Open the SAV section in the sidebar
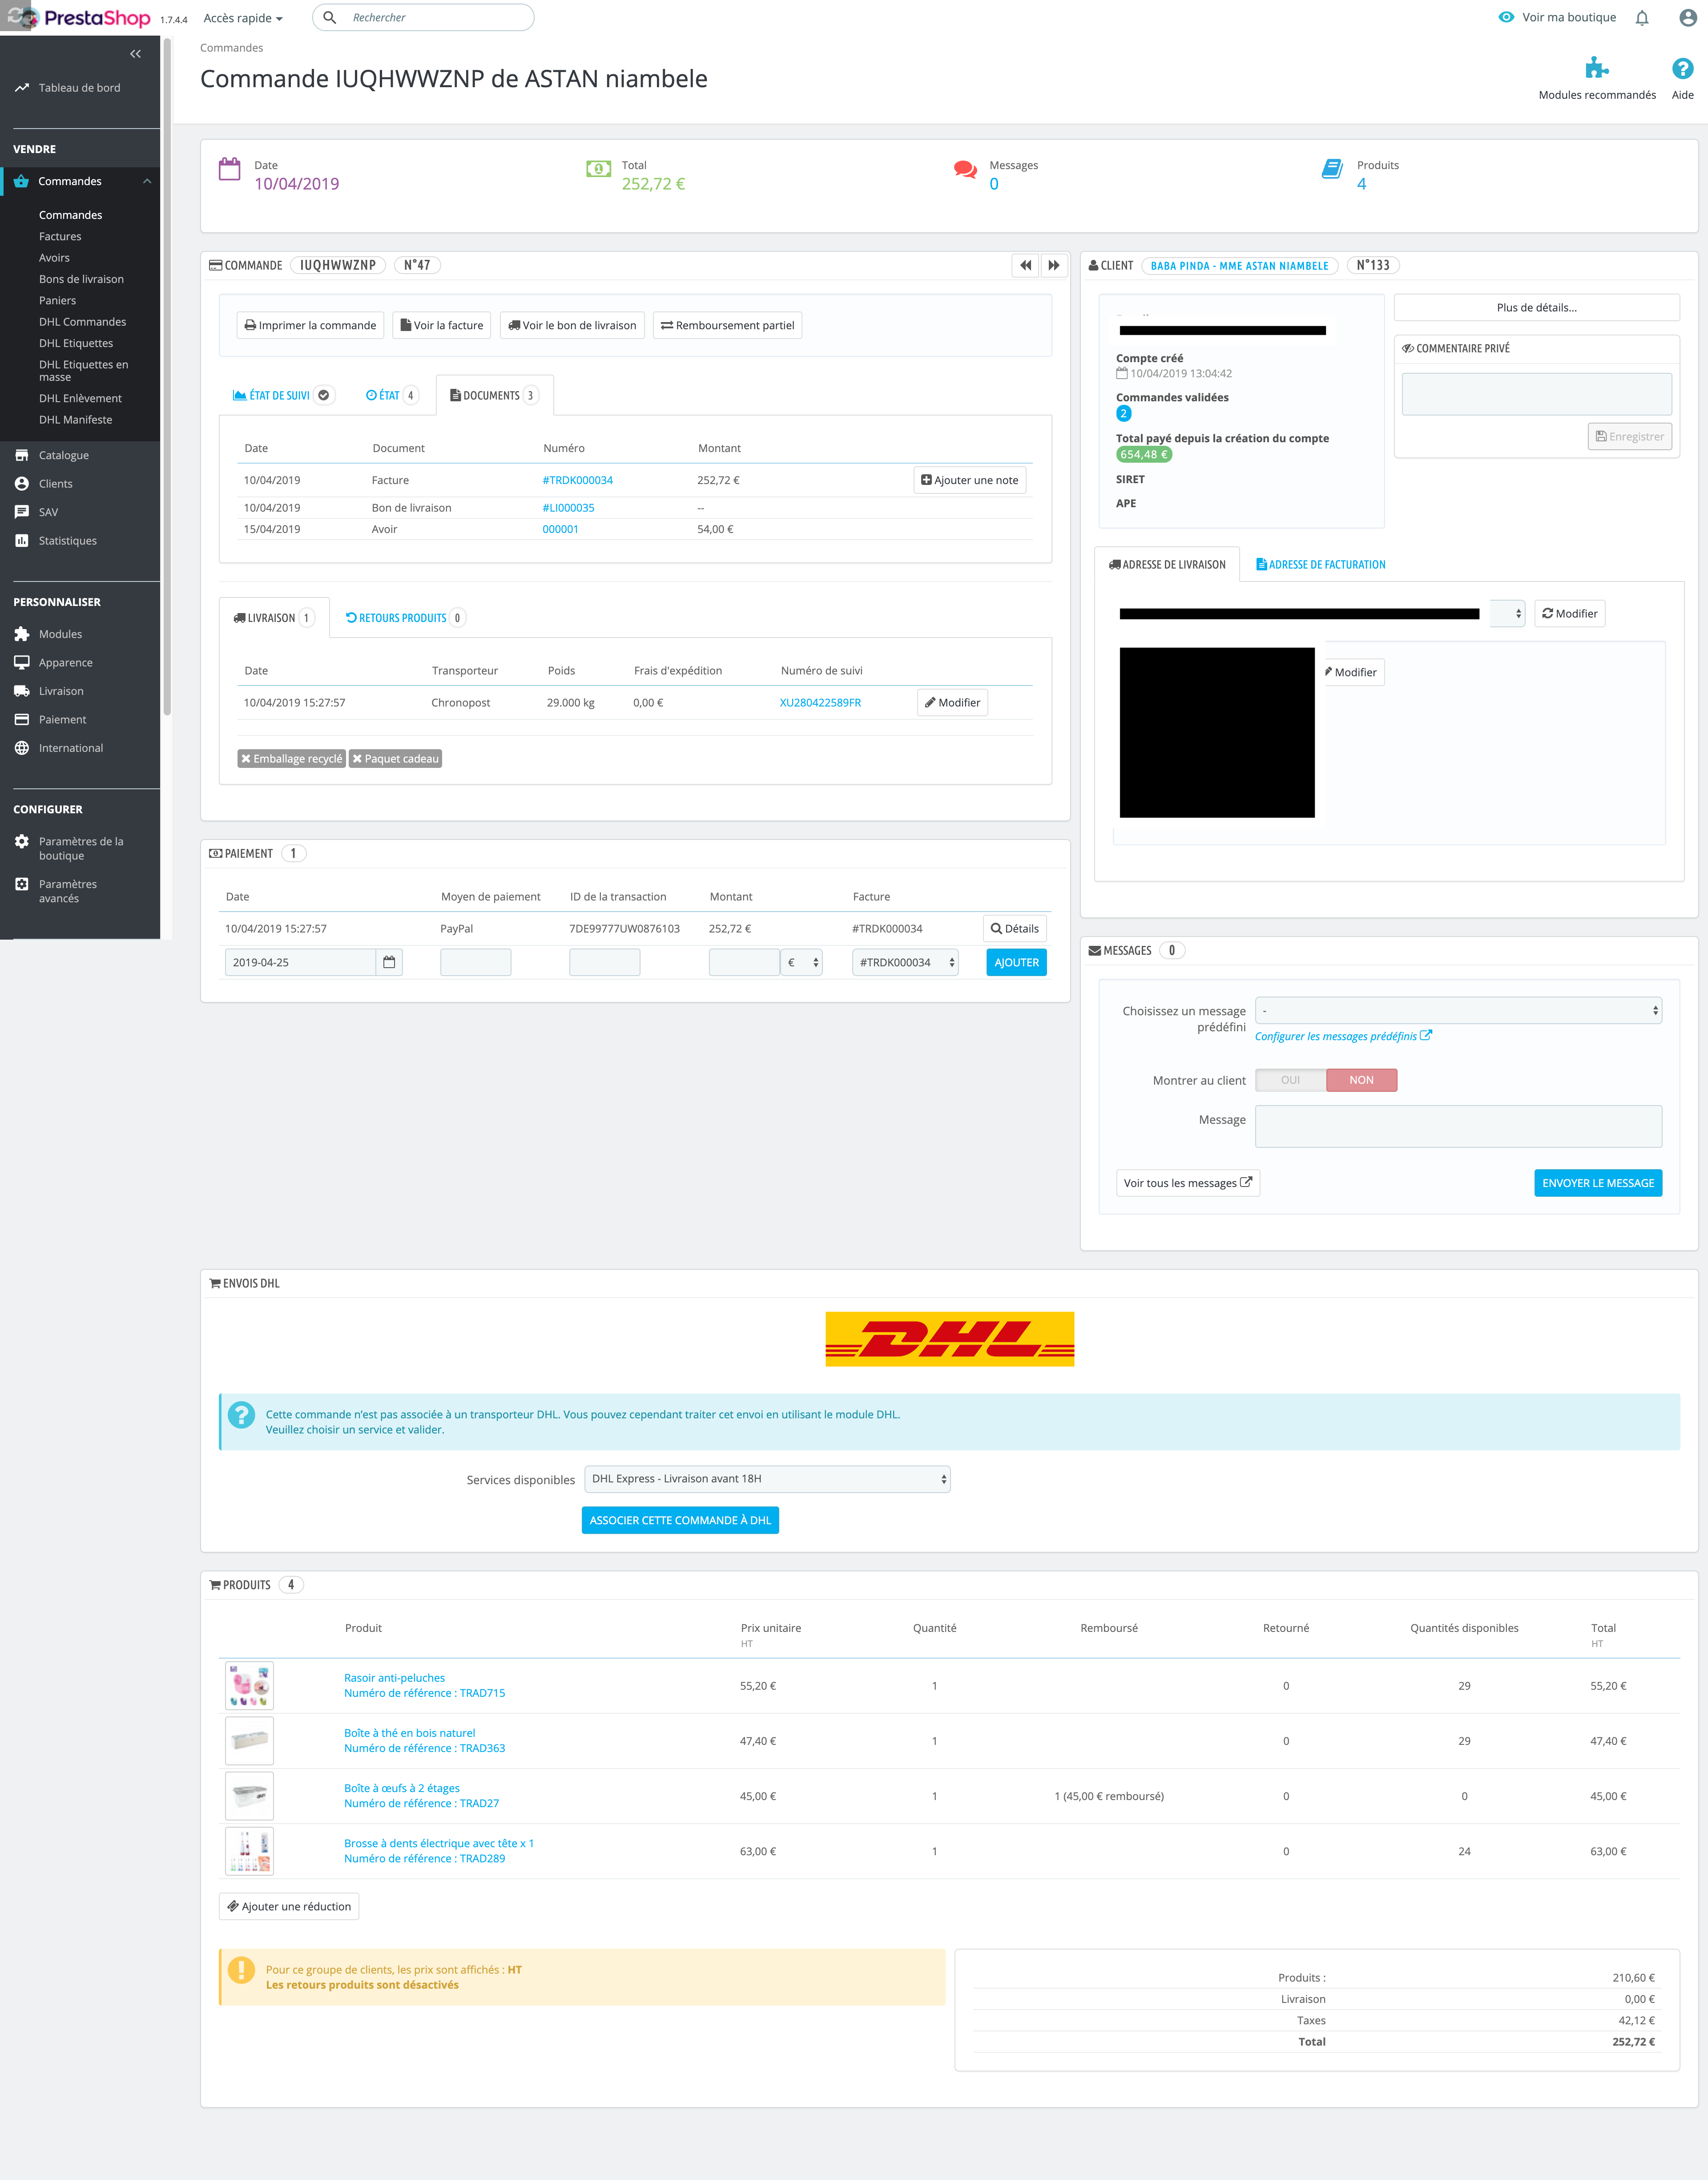Image resolution: width=1708 pixels, height=2180 pixels. pyautogui.click(x=47, y=511)
